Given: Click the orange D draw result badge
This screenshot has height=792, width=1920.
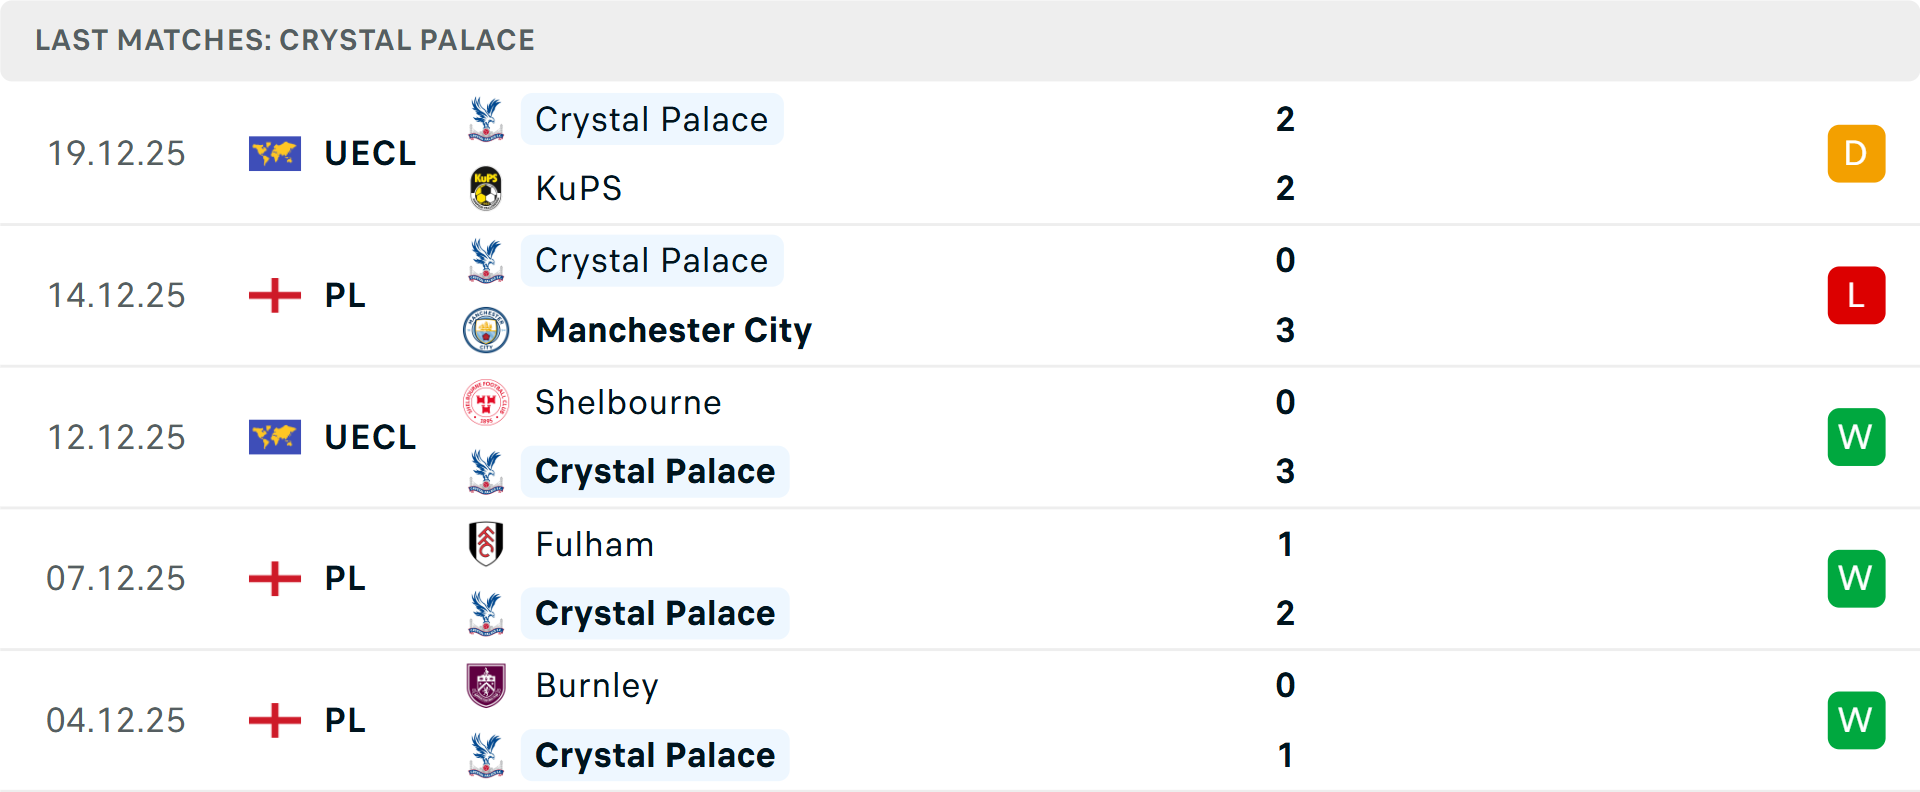Looking at the screenshot, I should click(1856, 154).
